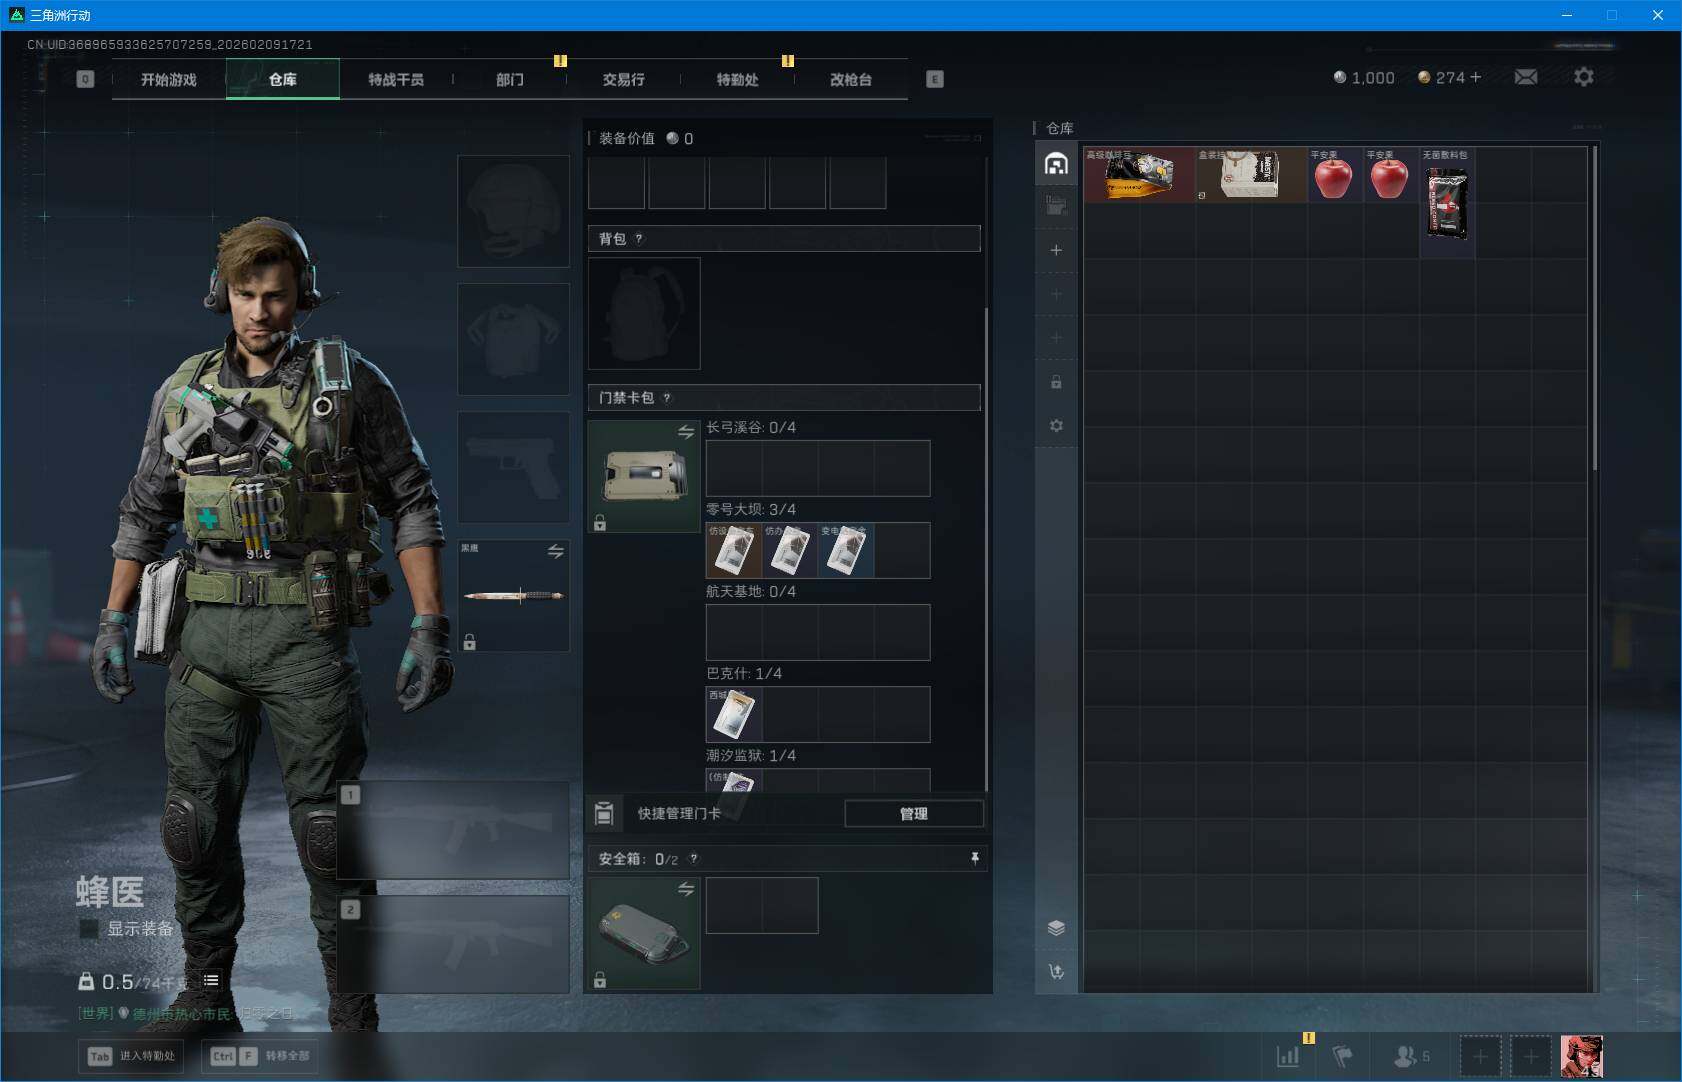Screen dimensions: 1682x1082
Task: Click the lock icon on the safe box slot
Action: pos(600,980)
